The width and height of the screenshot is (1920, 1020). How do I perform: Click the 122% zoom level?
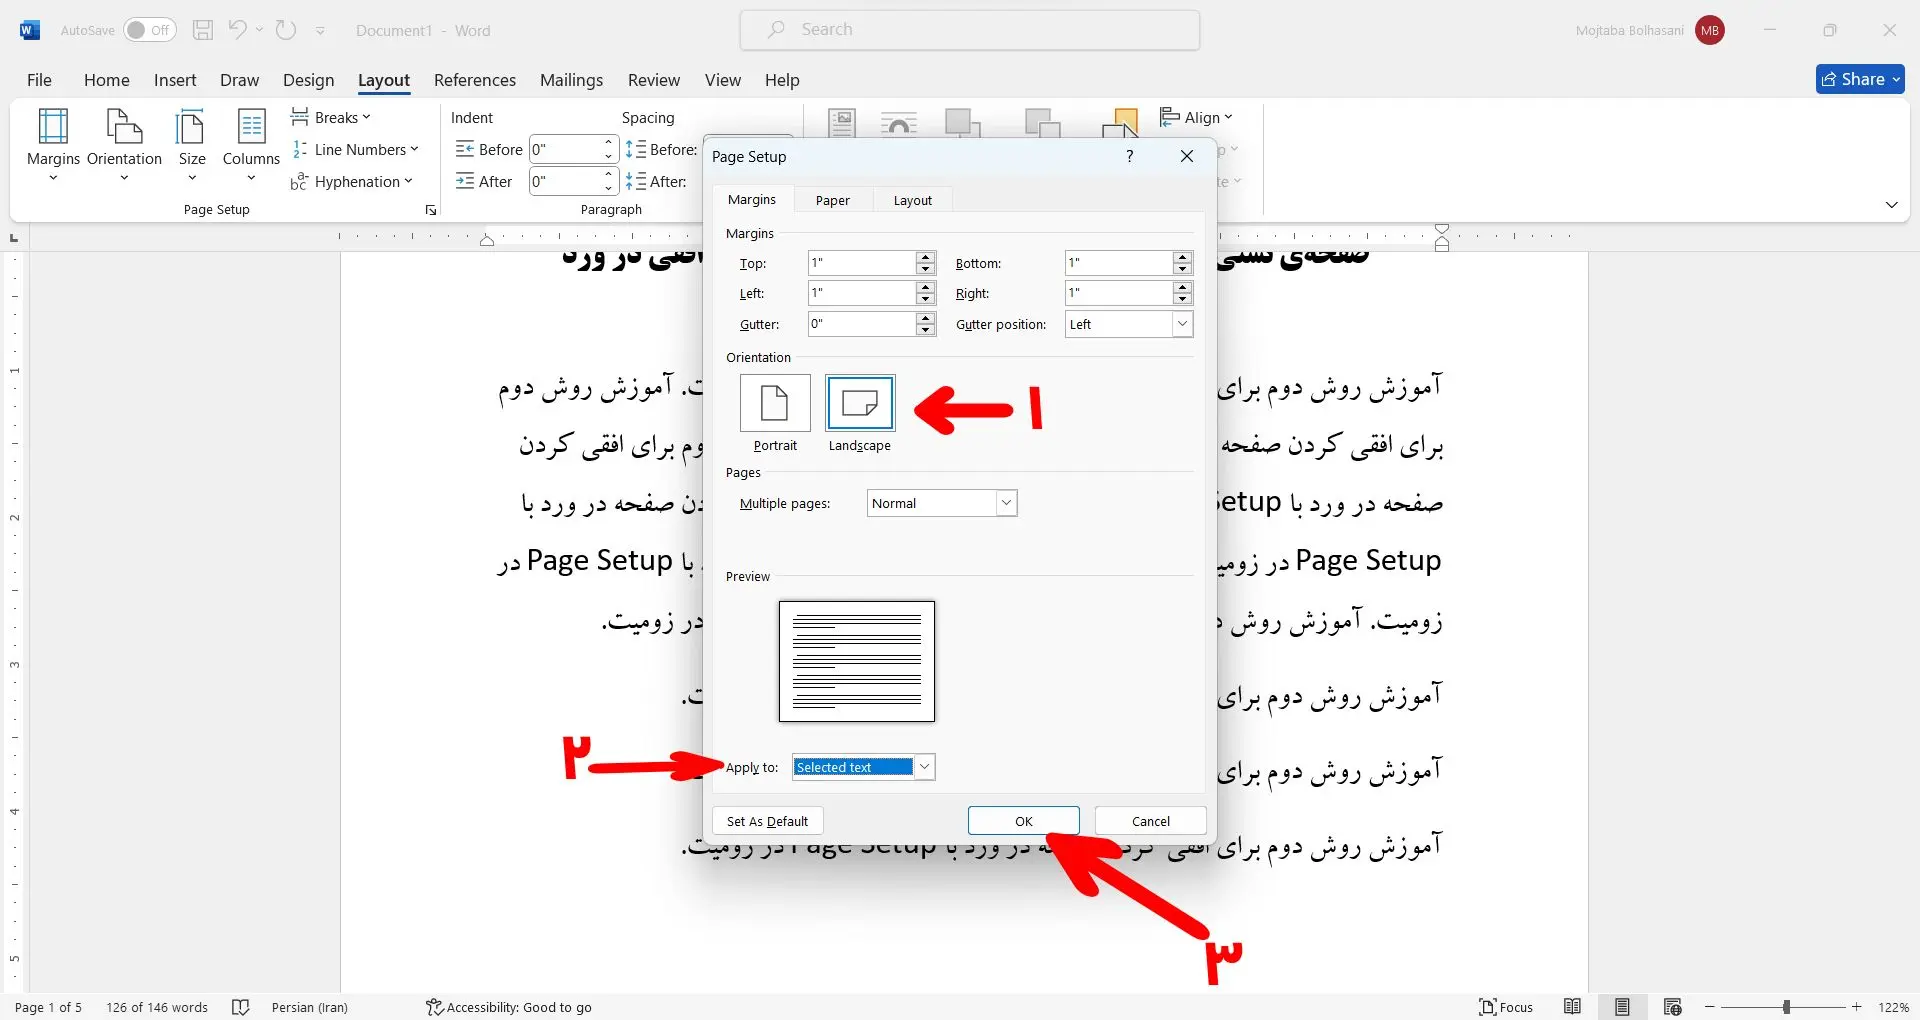(1893, 1007)
